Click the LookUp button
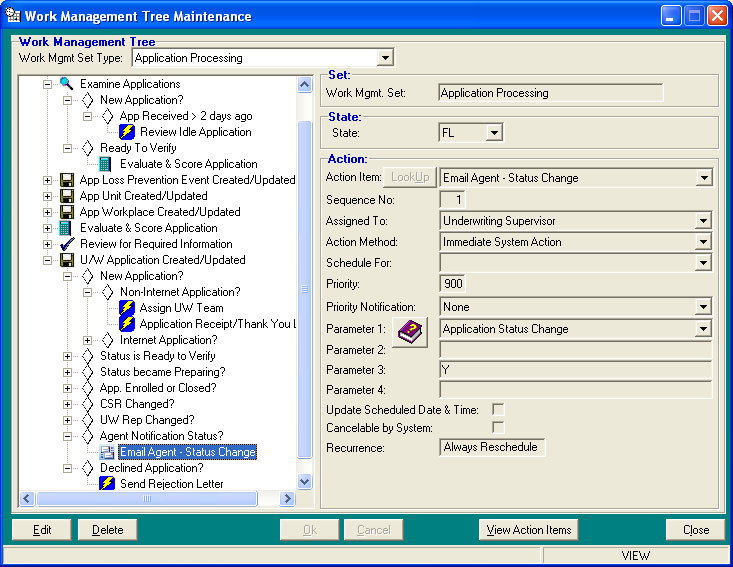733x567 pixels. [x=410, y=177]
